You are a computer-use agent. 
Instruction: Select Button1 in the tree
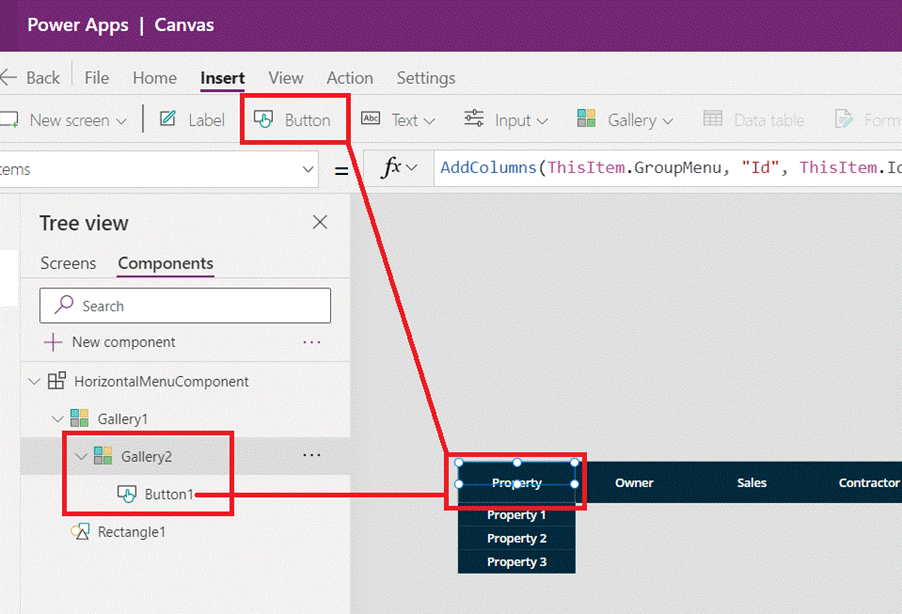tap(169, 494)
